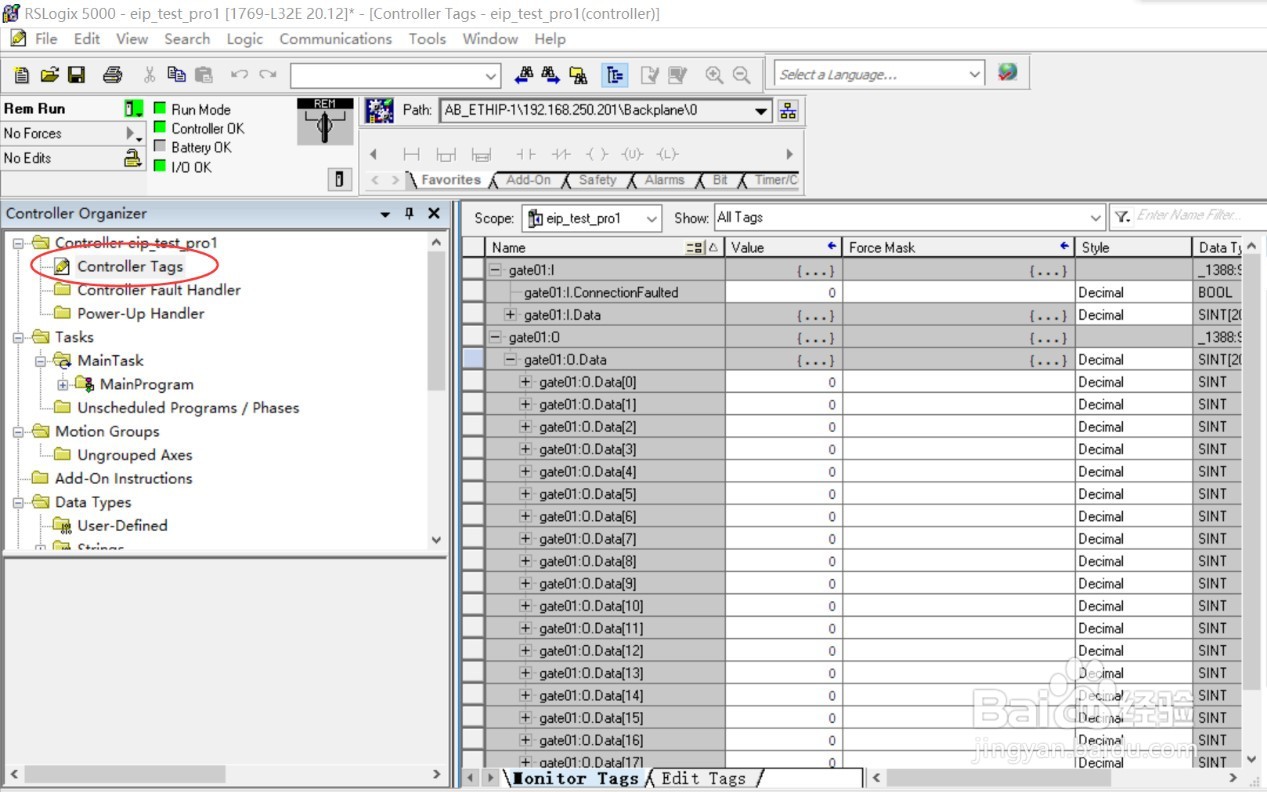Click the Verify controller icon

click(677, 75)
